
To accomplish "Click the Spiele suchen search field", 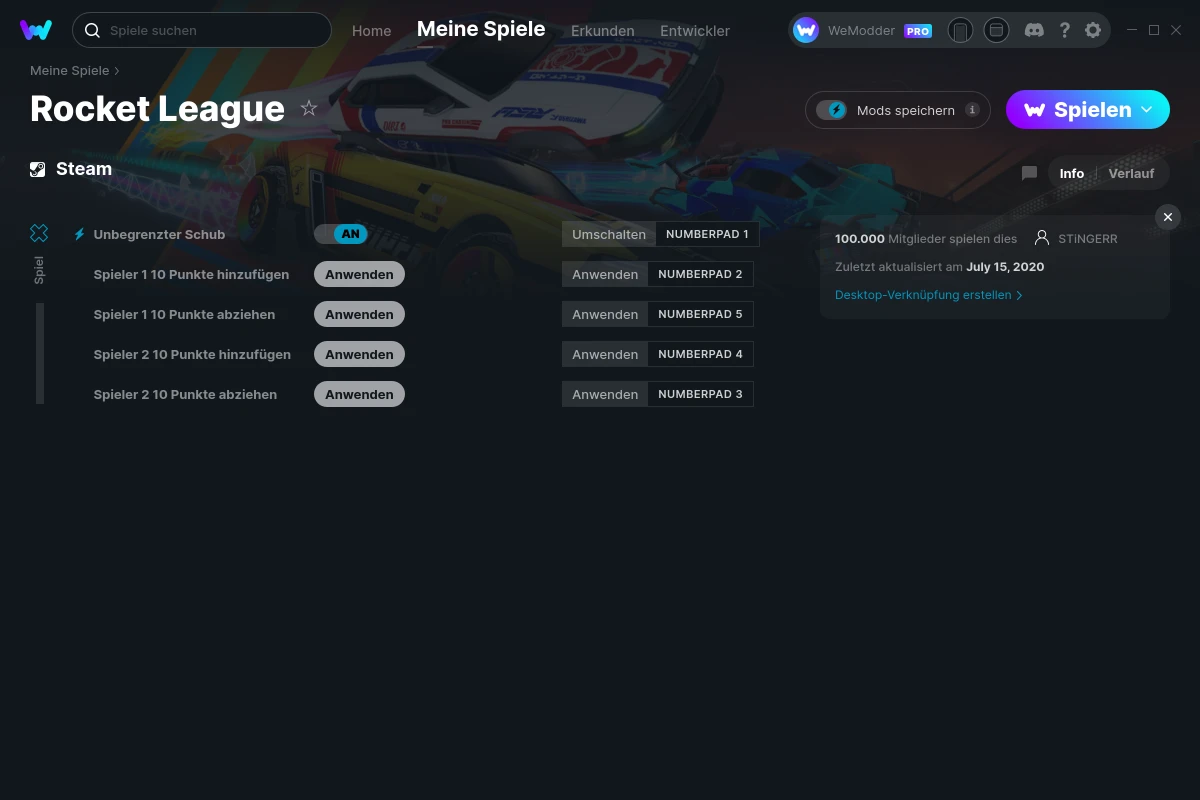I will click(x=200, y=30).
